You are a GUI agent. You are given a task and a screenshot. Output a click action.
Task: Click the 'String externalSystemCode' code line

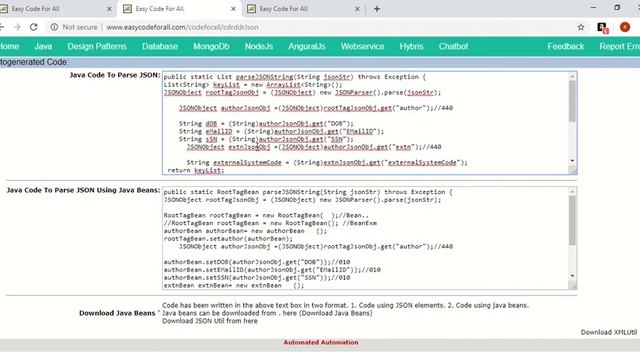(327, 162)
